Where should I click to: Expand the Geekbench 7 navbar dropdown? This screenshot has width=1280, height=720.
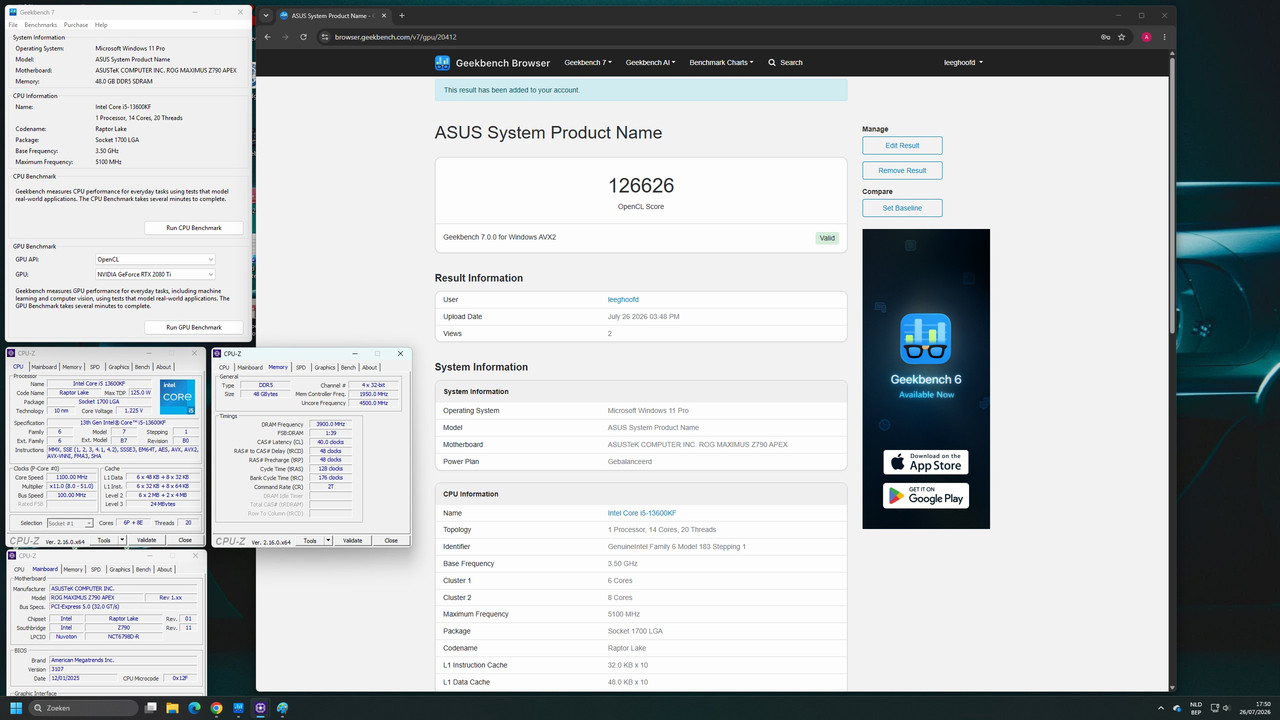[x=588, y=63]
